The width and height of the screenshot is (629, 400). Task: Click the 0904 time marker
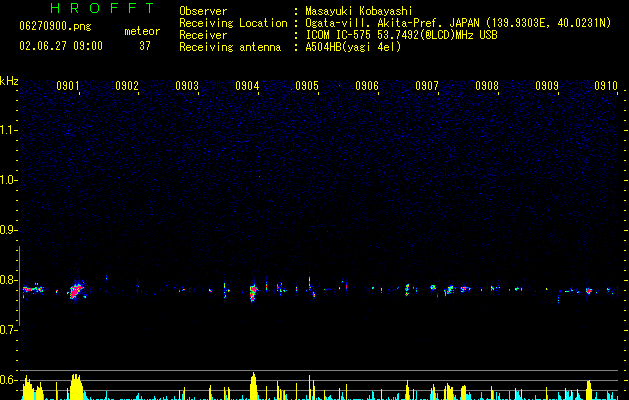coord(247,86)
